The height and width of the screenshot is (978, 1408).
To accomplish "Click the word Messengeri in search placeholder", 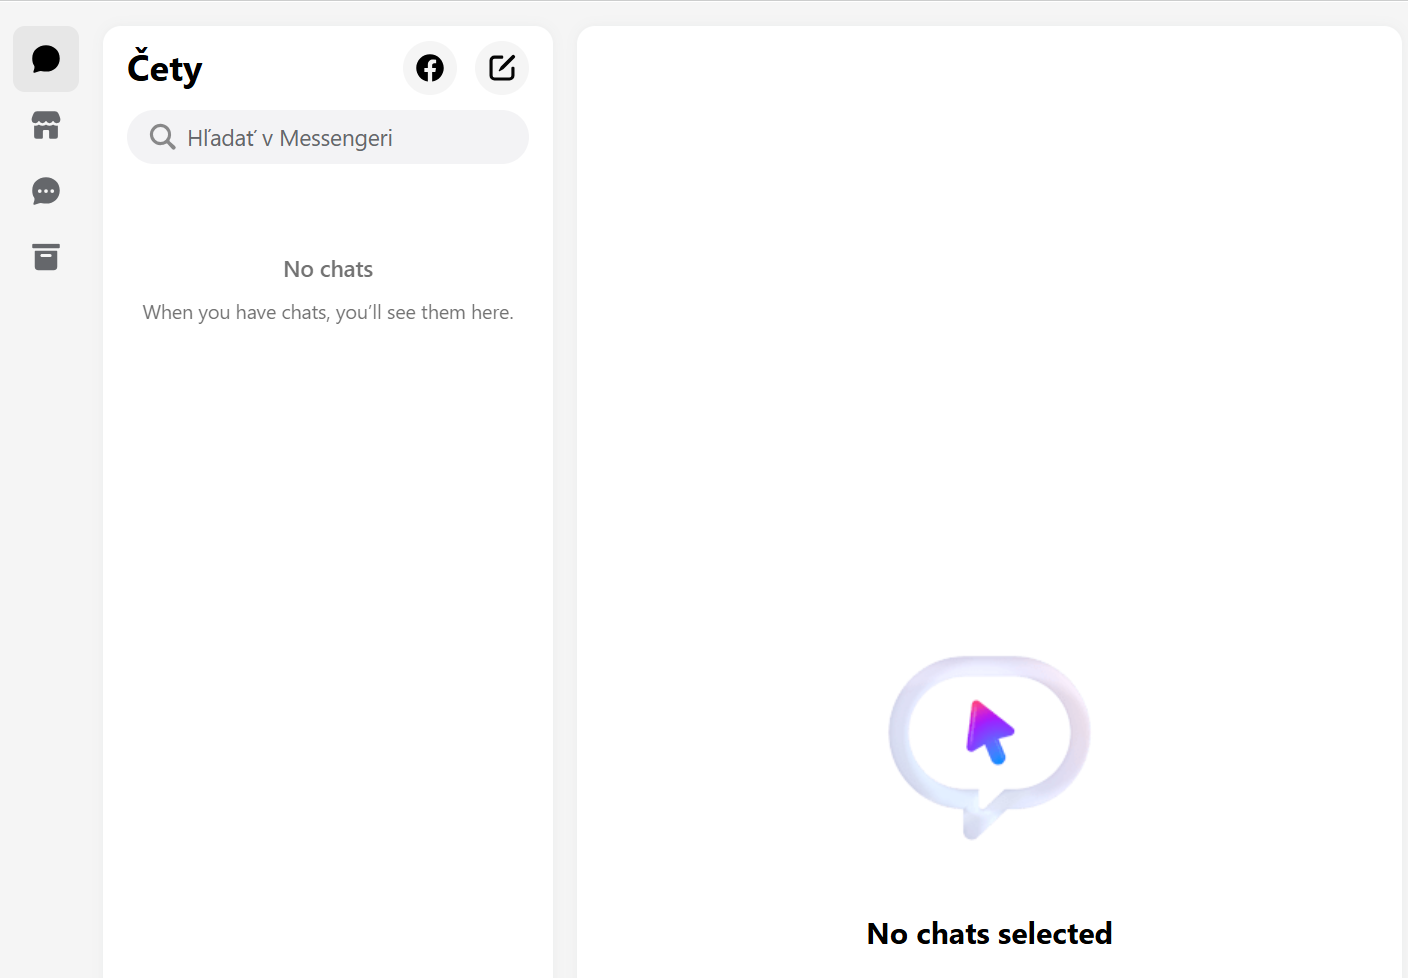I will tap(336, 138).
